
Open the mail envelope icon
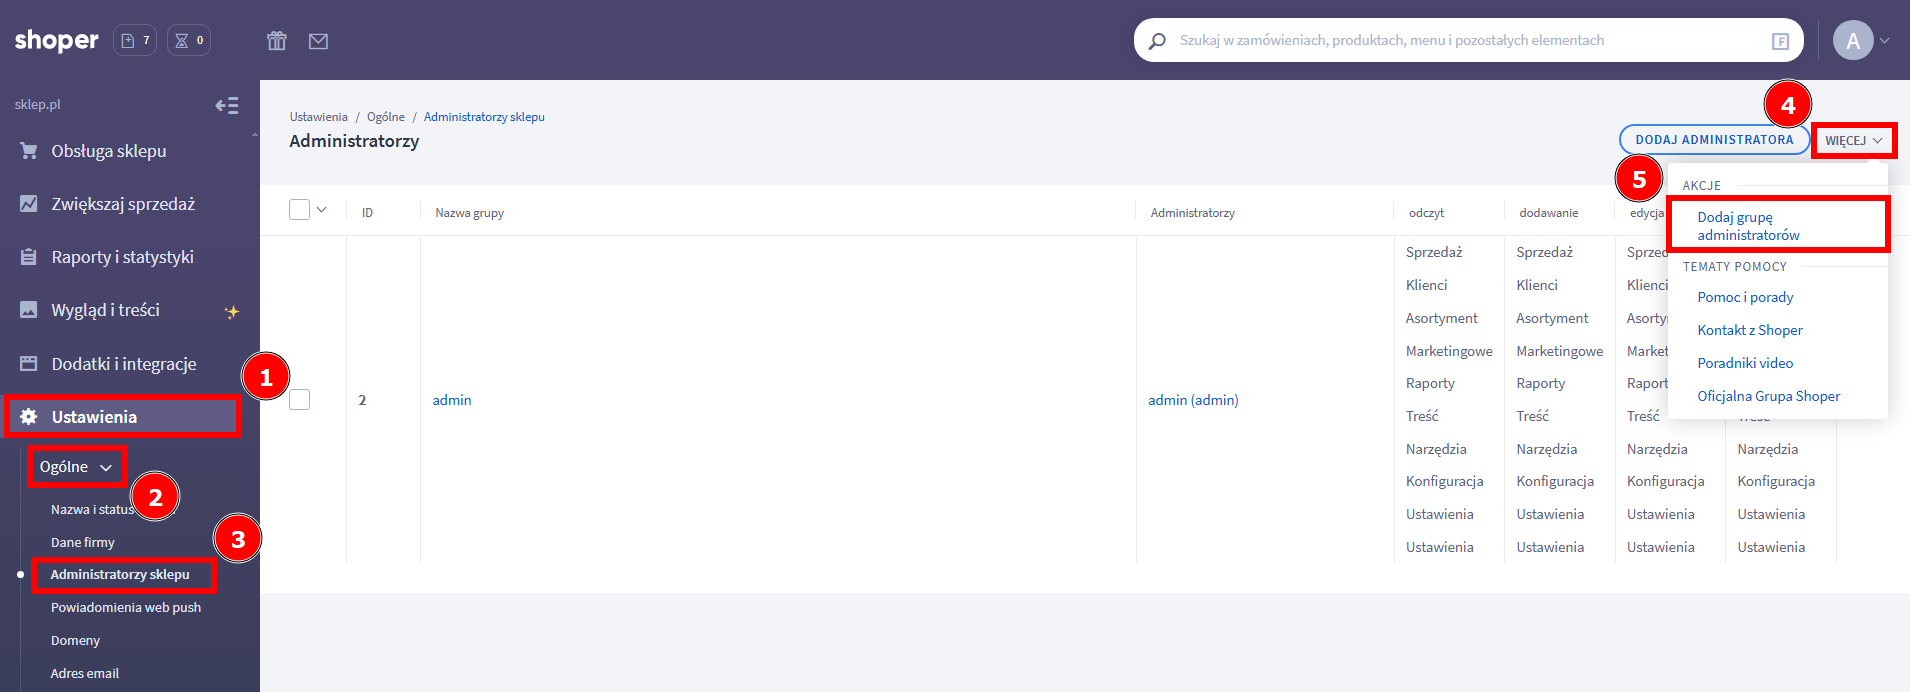(x=318, y=41)
